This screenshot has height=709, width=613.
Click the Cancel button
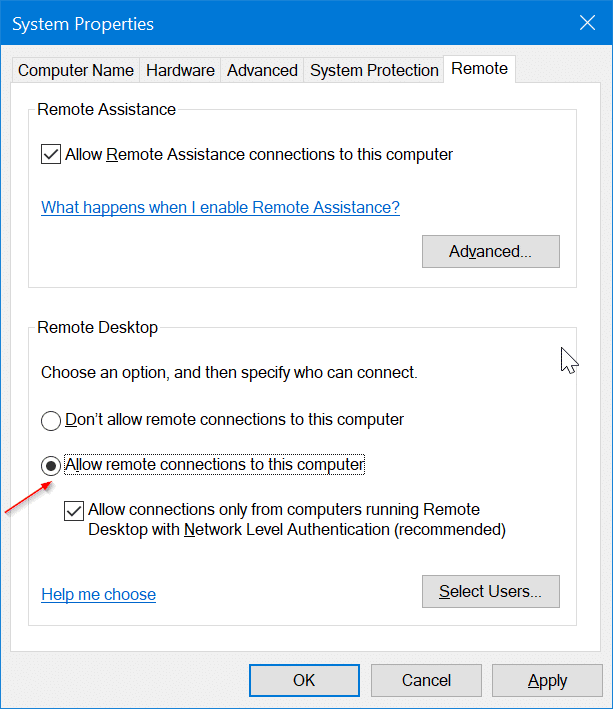(x=426, y=680)
